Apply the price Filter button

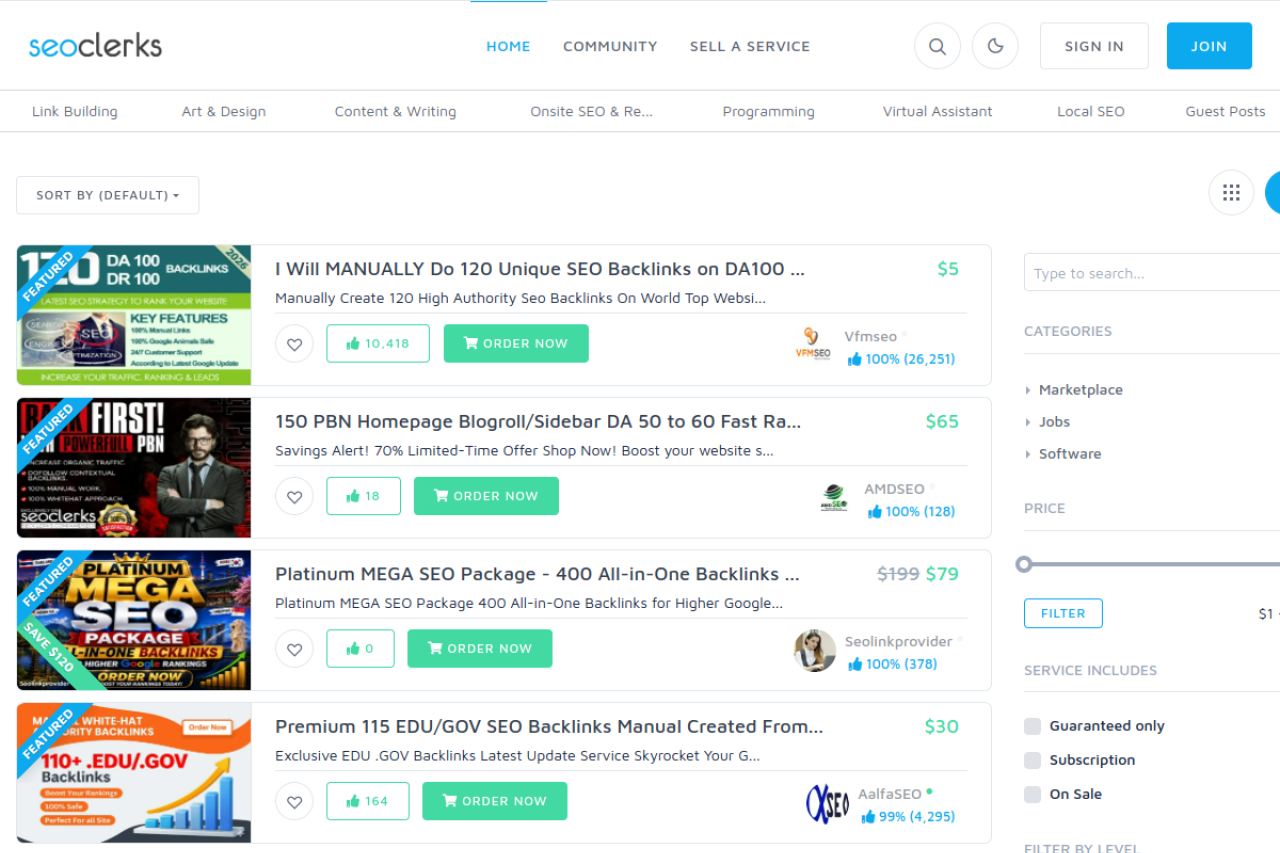1063,613
